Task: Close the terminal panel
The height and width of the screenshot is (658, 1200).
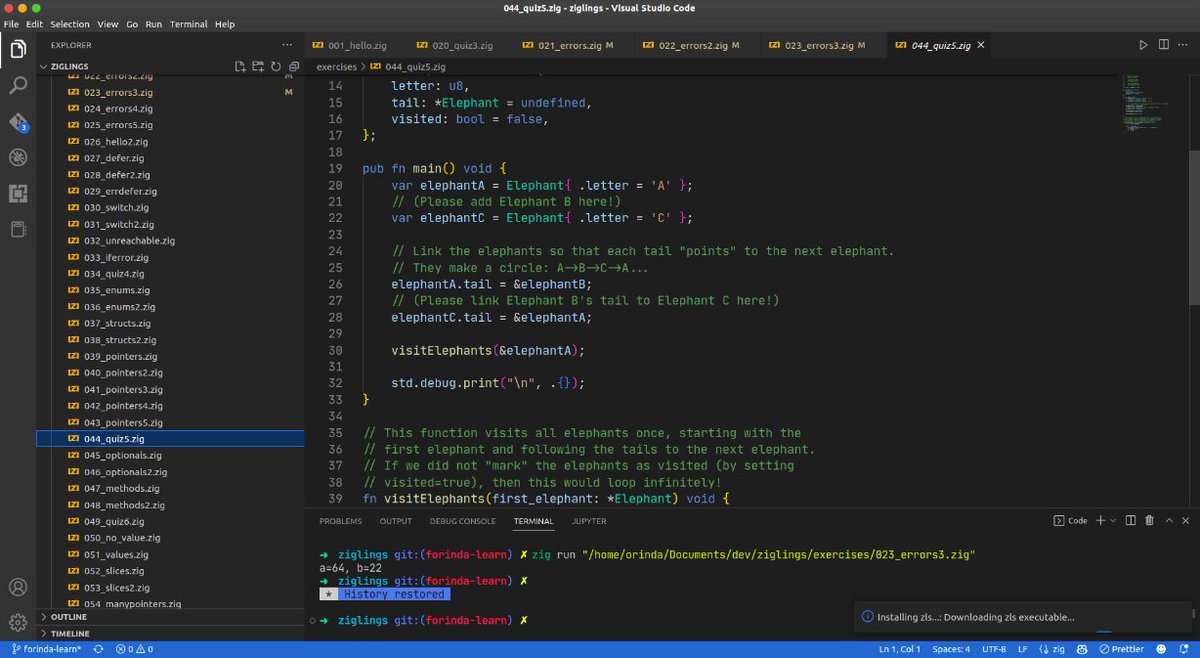Action: tap(1186, 520)
